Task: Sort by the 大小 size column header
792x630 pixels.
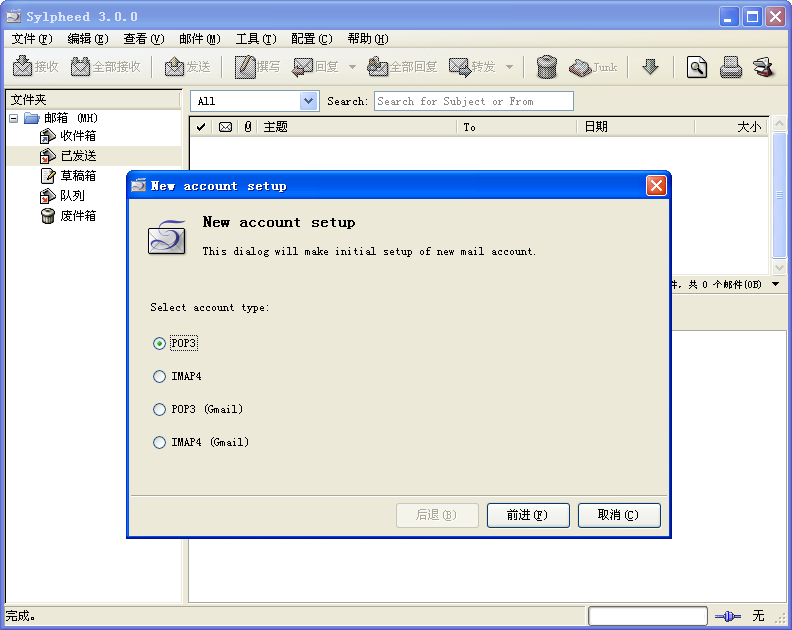Action: 731,127
